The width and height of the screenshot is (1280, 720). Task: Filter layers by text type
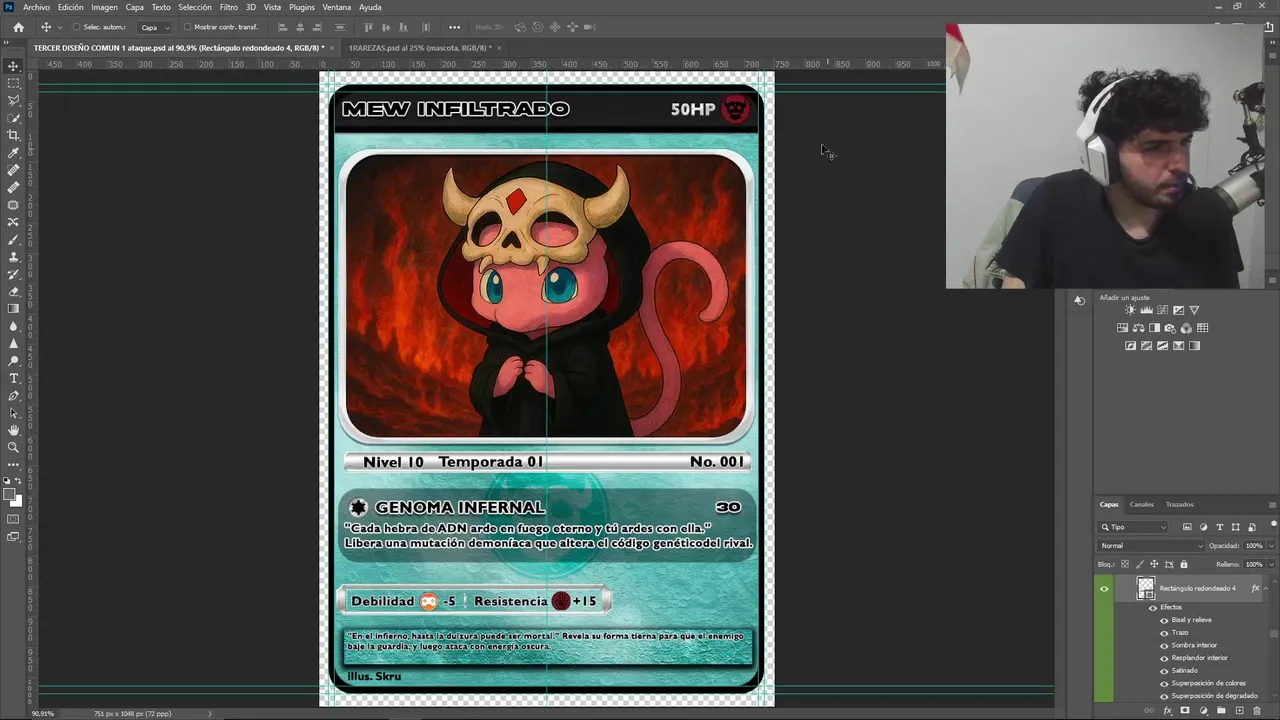click(x=1219, y=527)
